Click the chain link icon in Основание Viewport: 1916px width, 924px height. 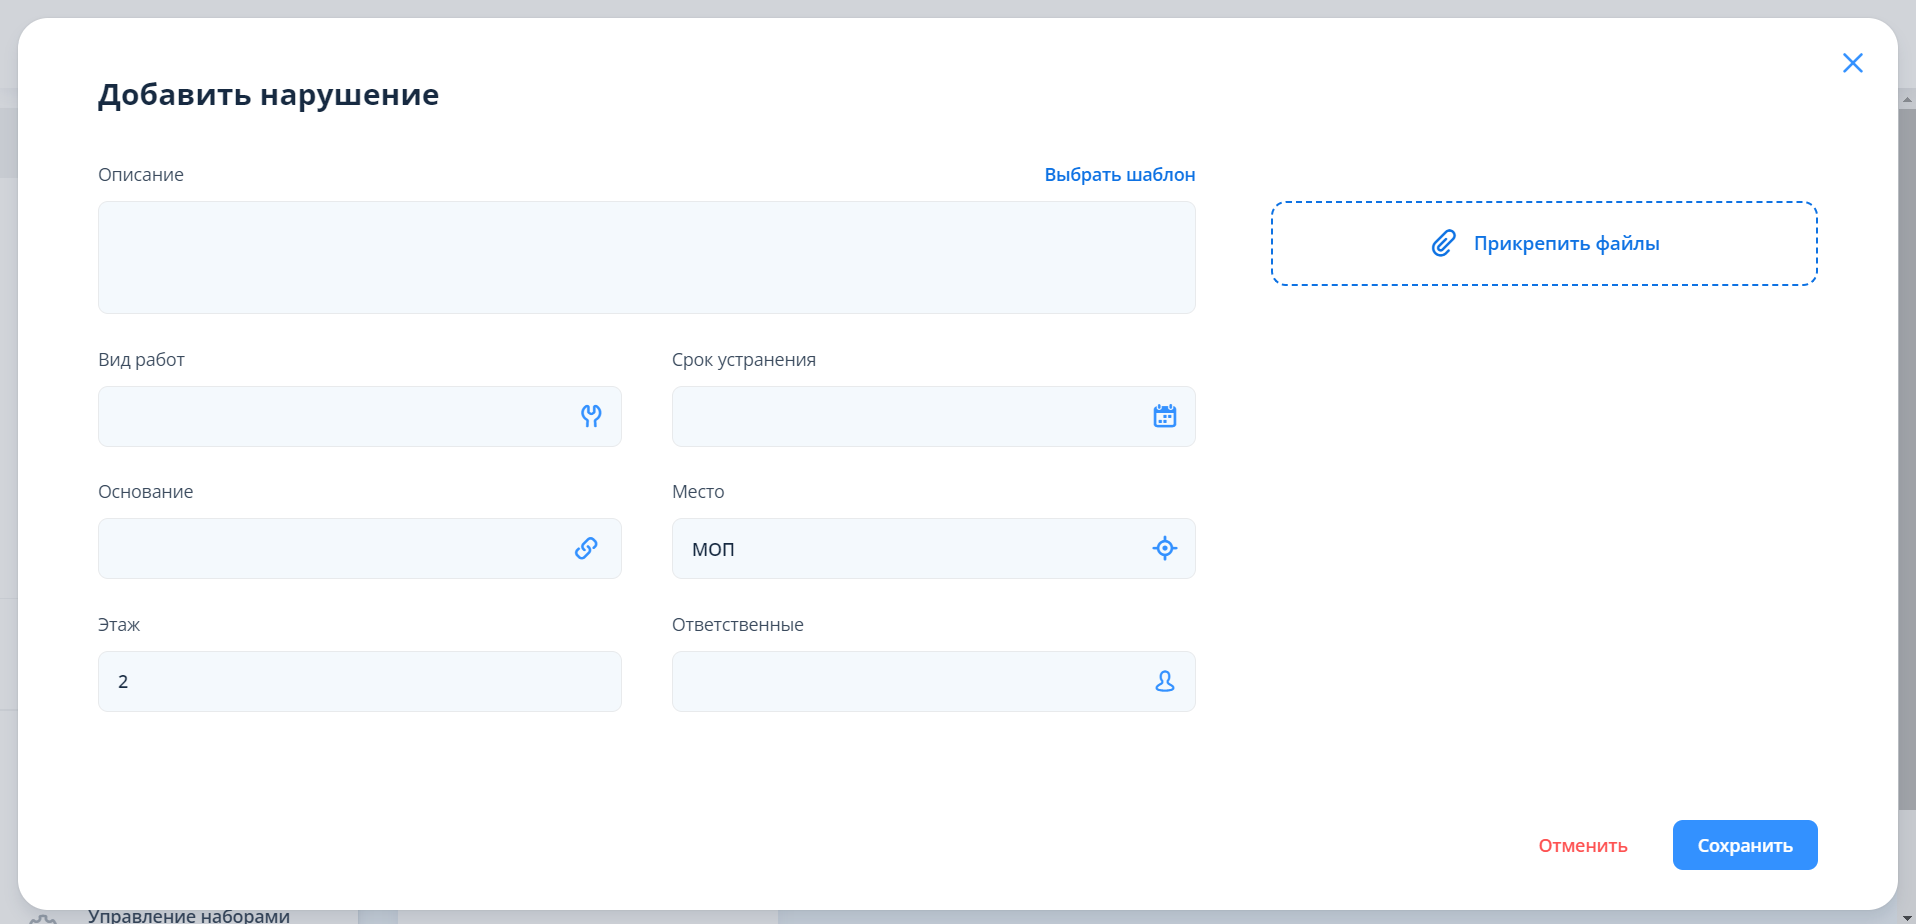586,548
